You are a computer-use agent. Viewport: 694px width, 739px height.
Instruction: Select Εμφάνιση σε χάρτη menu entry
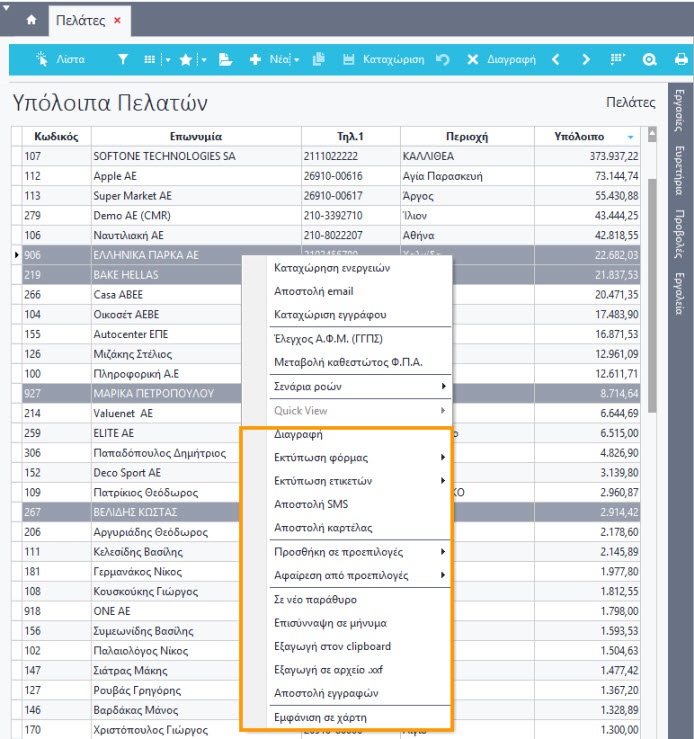(321, 717)
